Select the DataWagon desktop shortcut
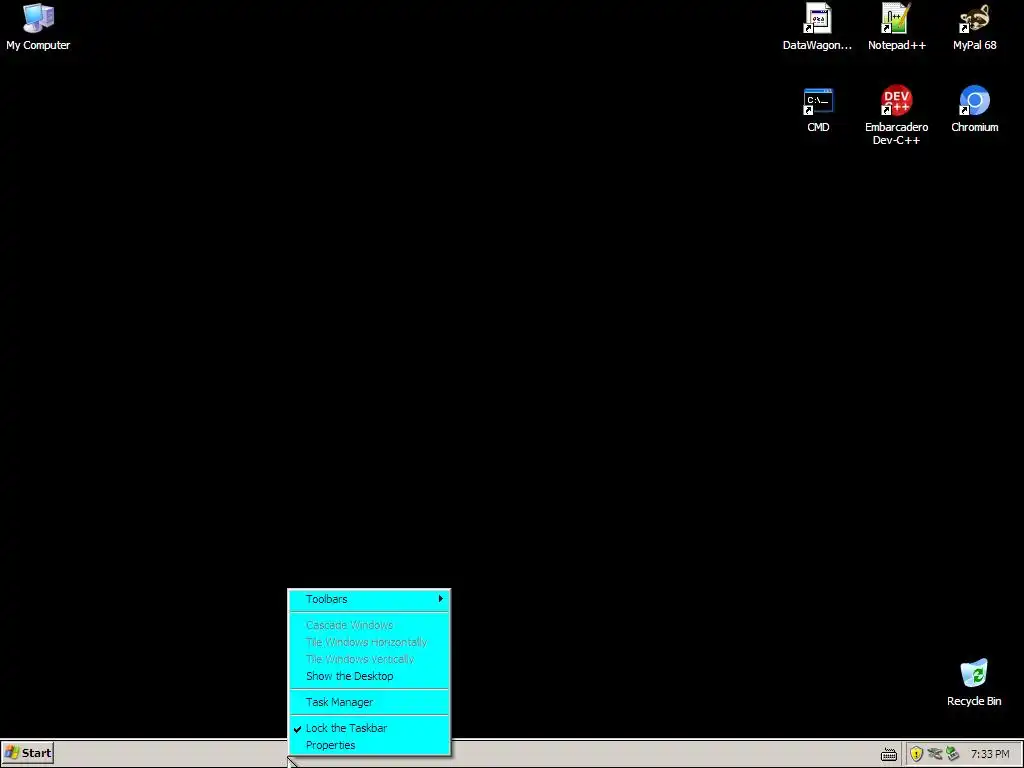The height and width of the screenshot is (768, 1024). [x=817, y=27]
